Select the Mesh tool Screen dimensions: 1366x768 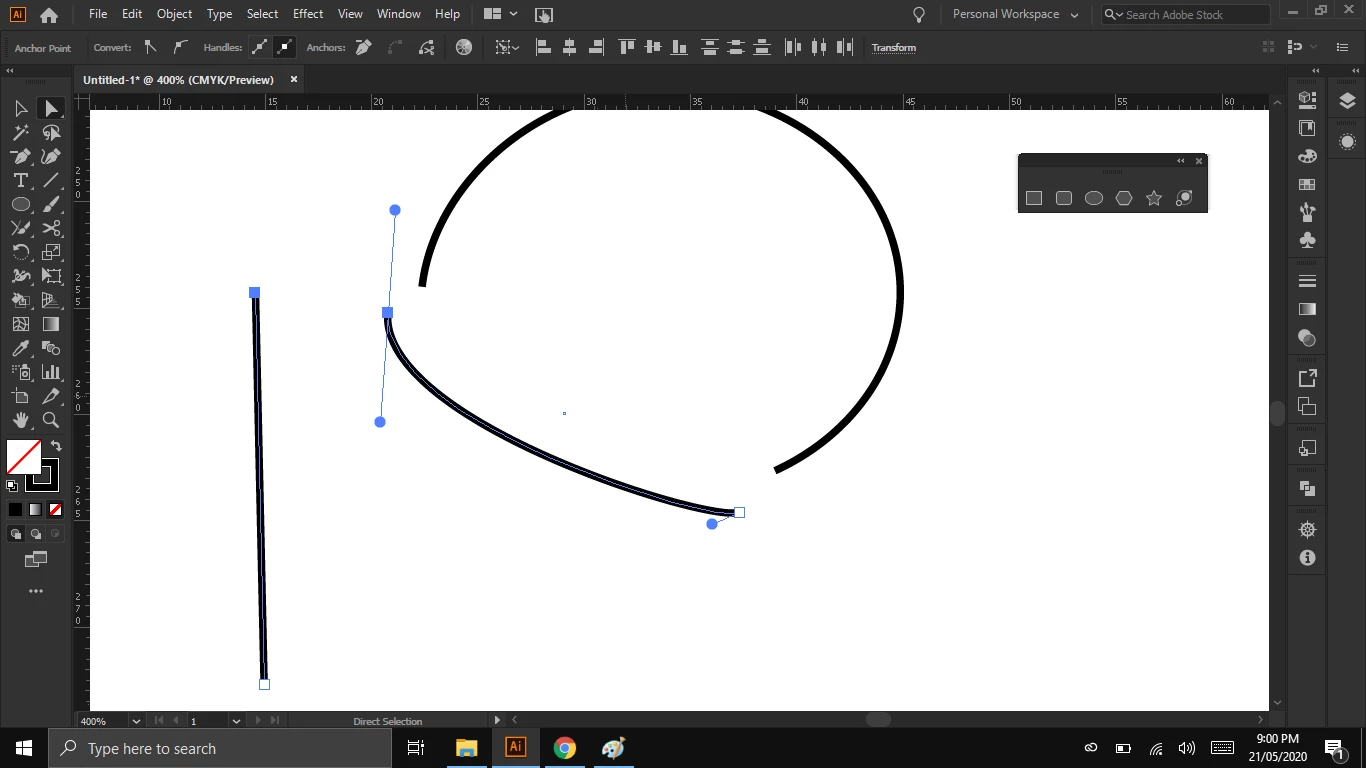[20, 324]
